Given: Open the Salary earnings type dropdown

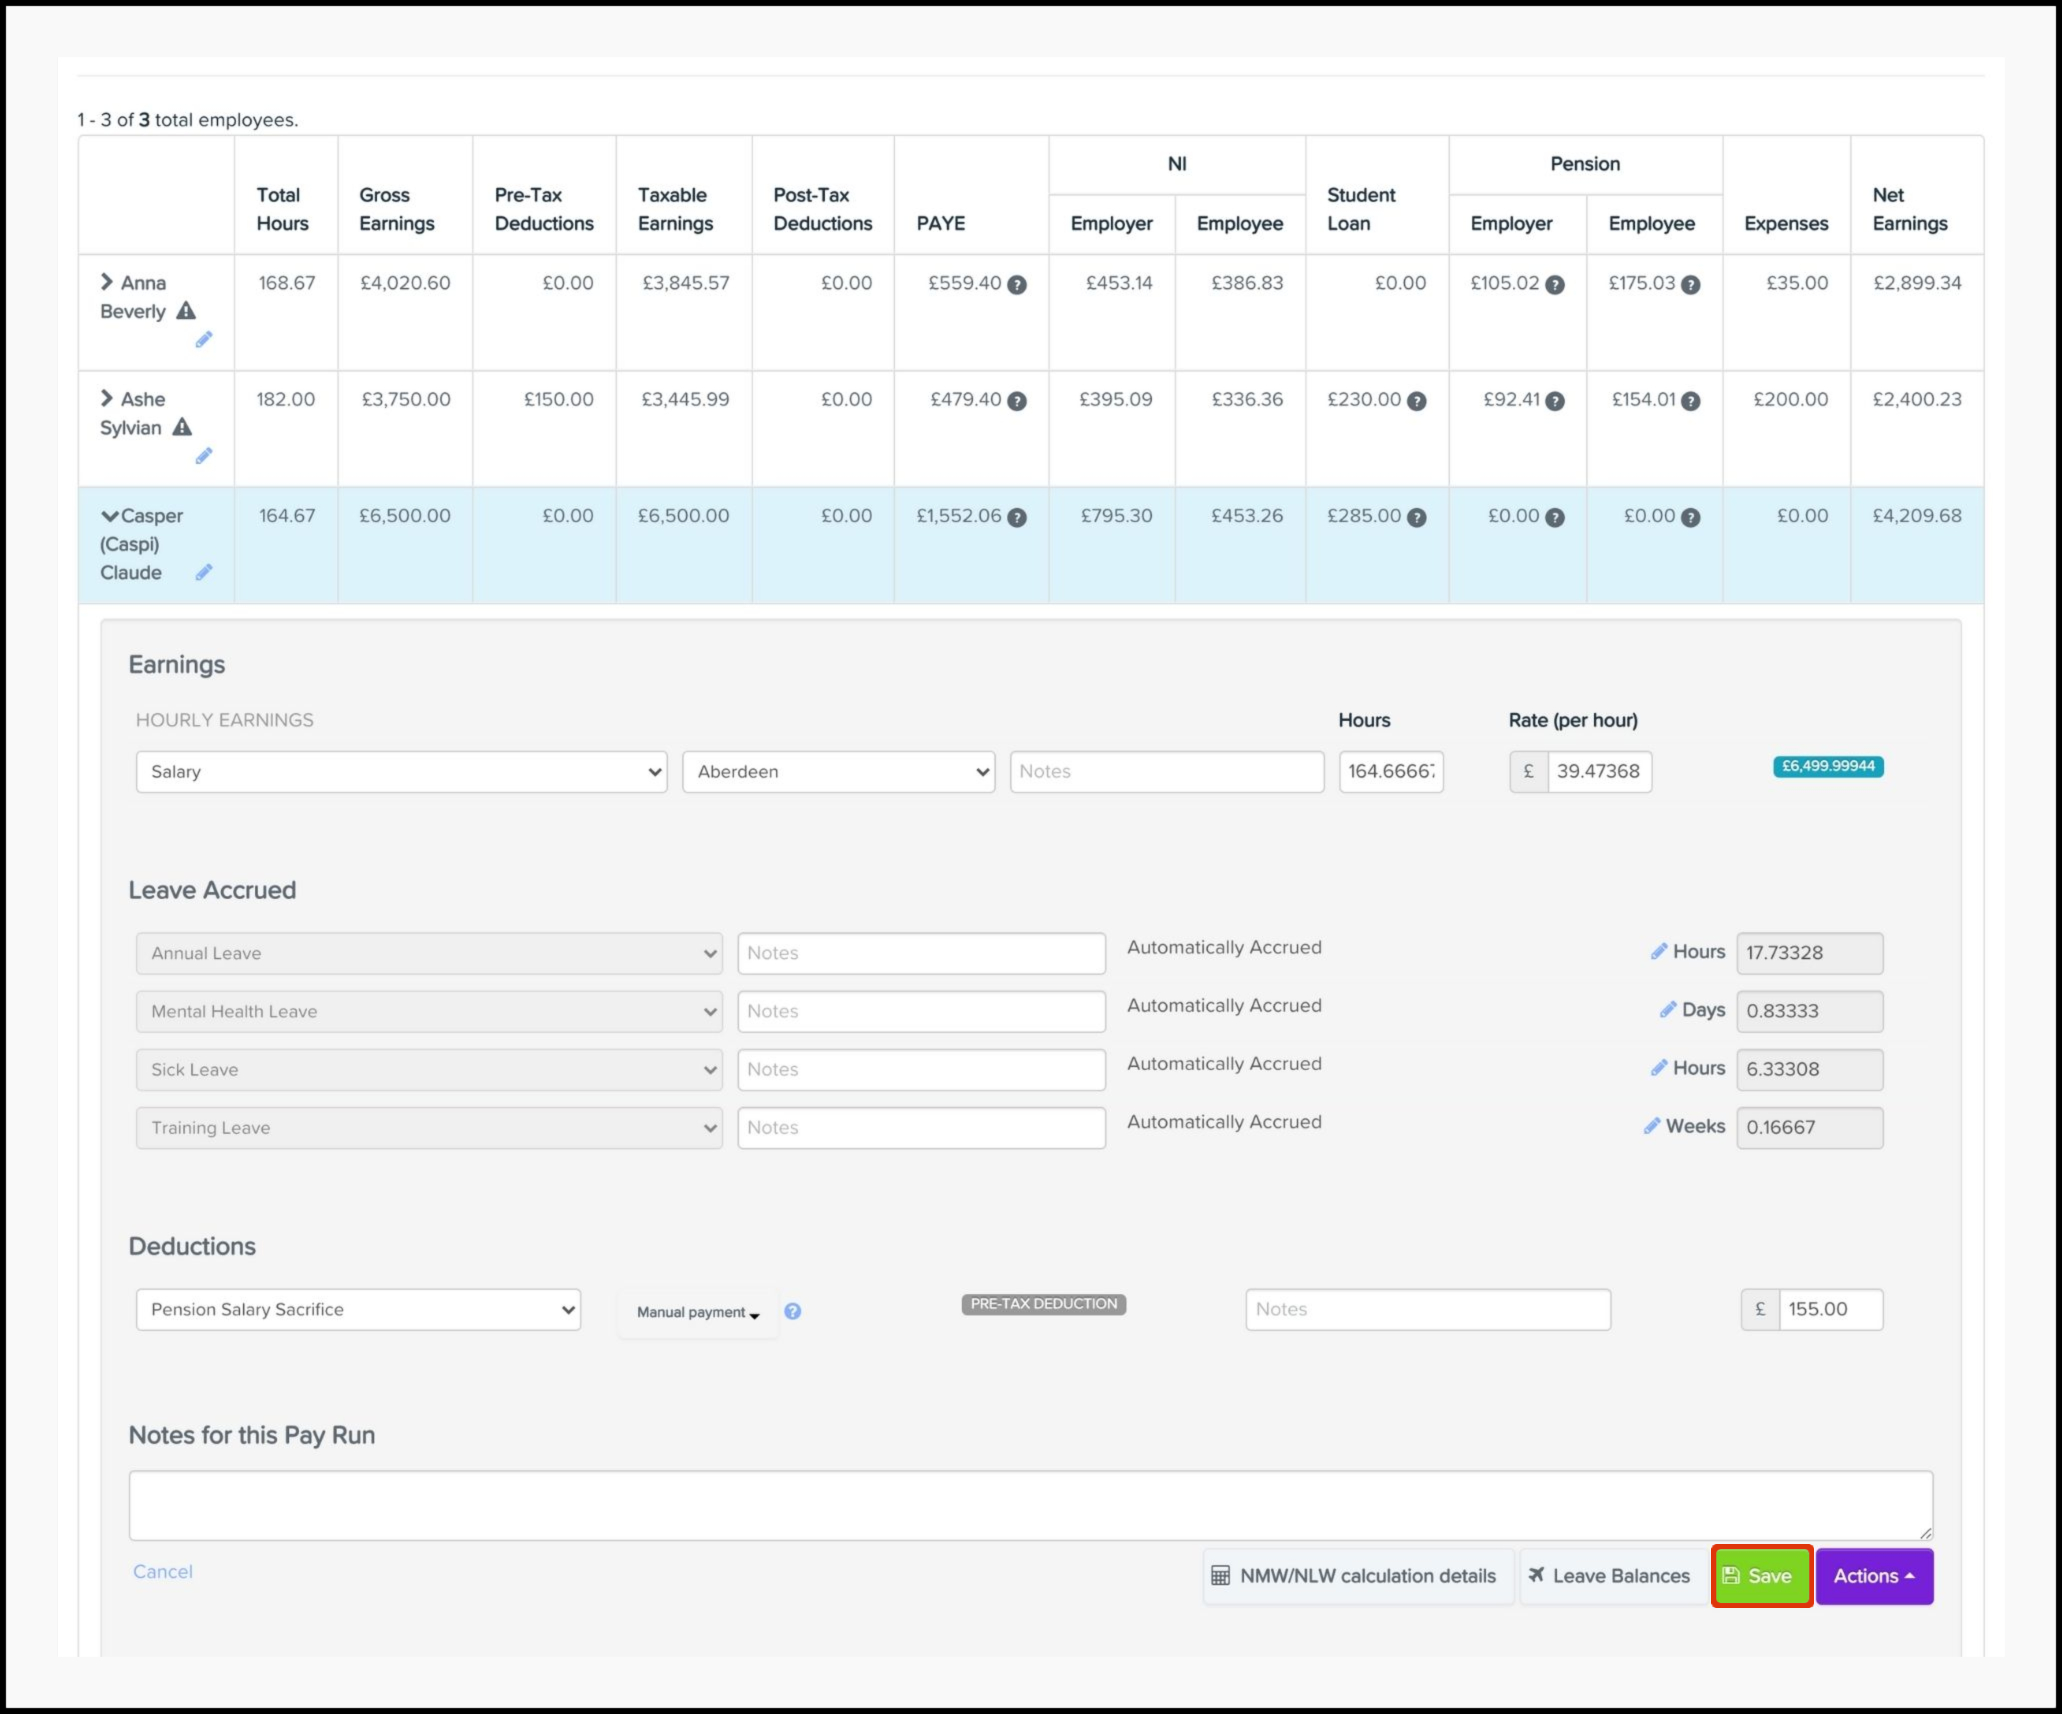Looking at the screenshot, I should (x=401, y=772).
